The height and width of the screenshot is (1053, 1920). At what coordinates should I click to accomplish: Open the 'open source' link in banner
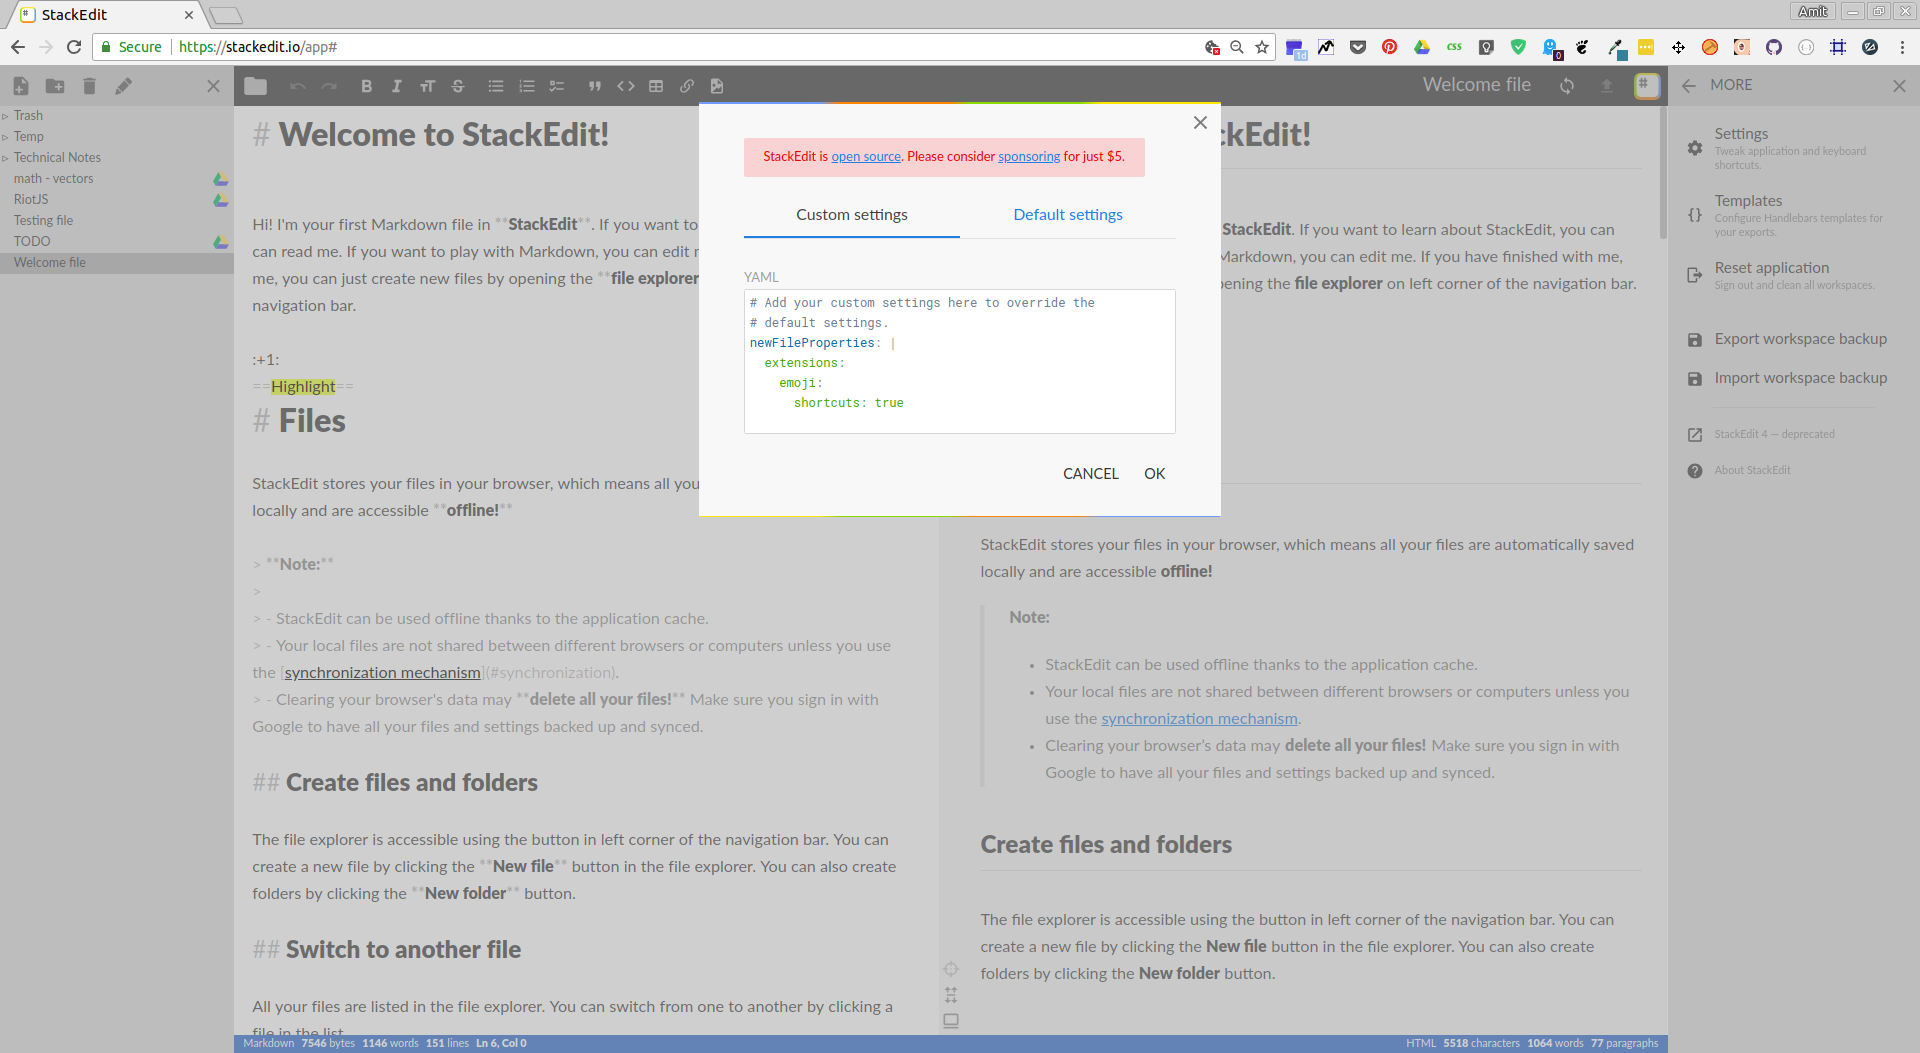point(866,156)
